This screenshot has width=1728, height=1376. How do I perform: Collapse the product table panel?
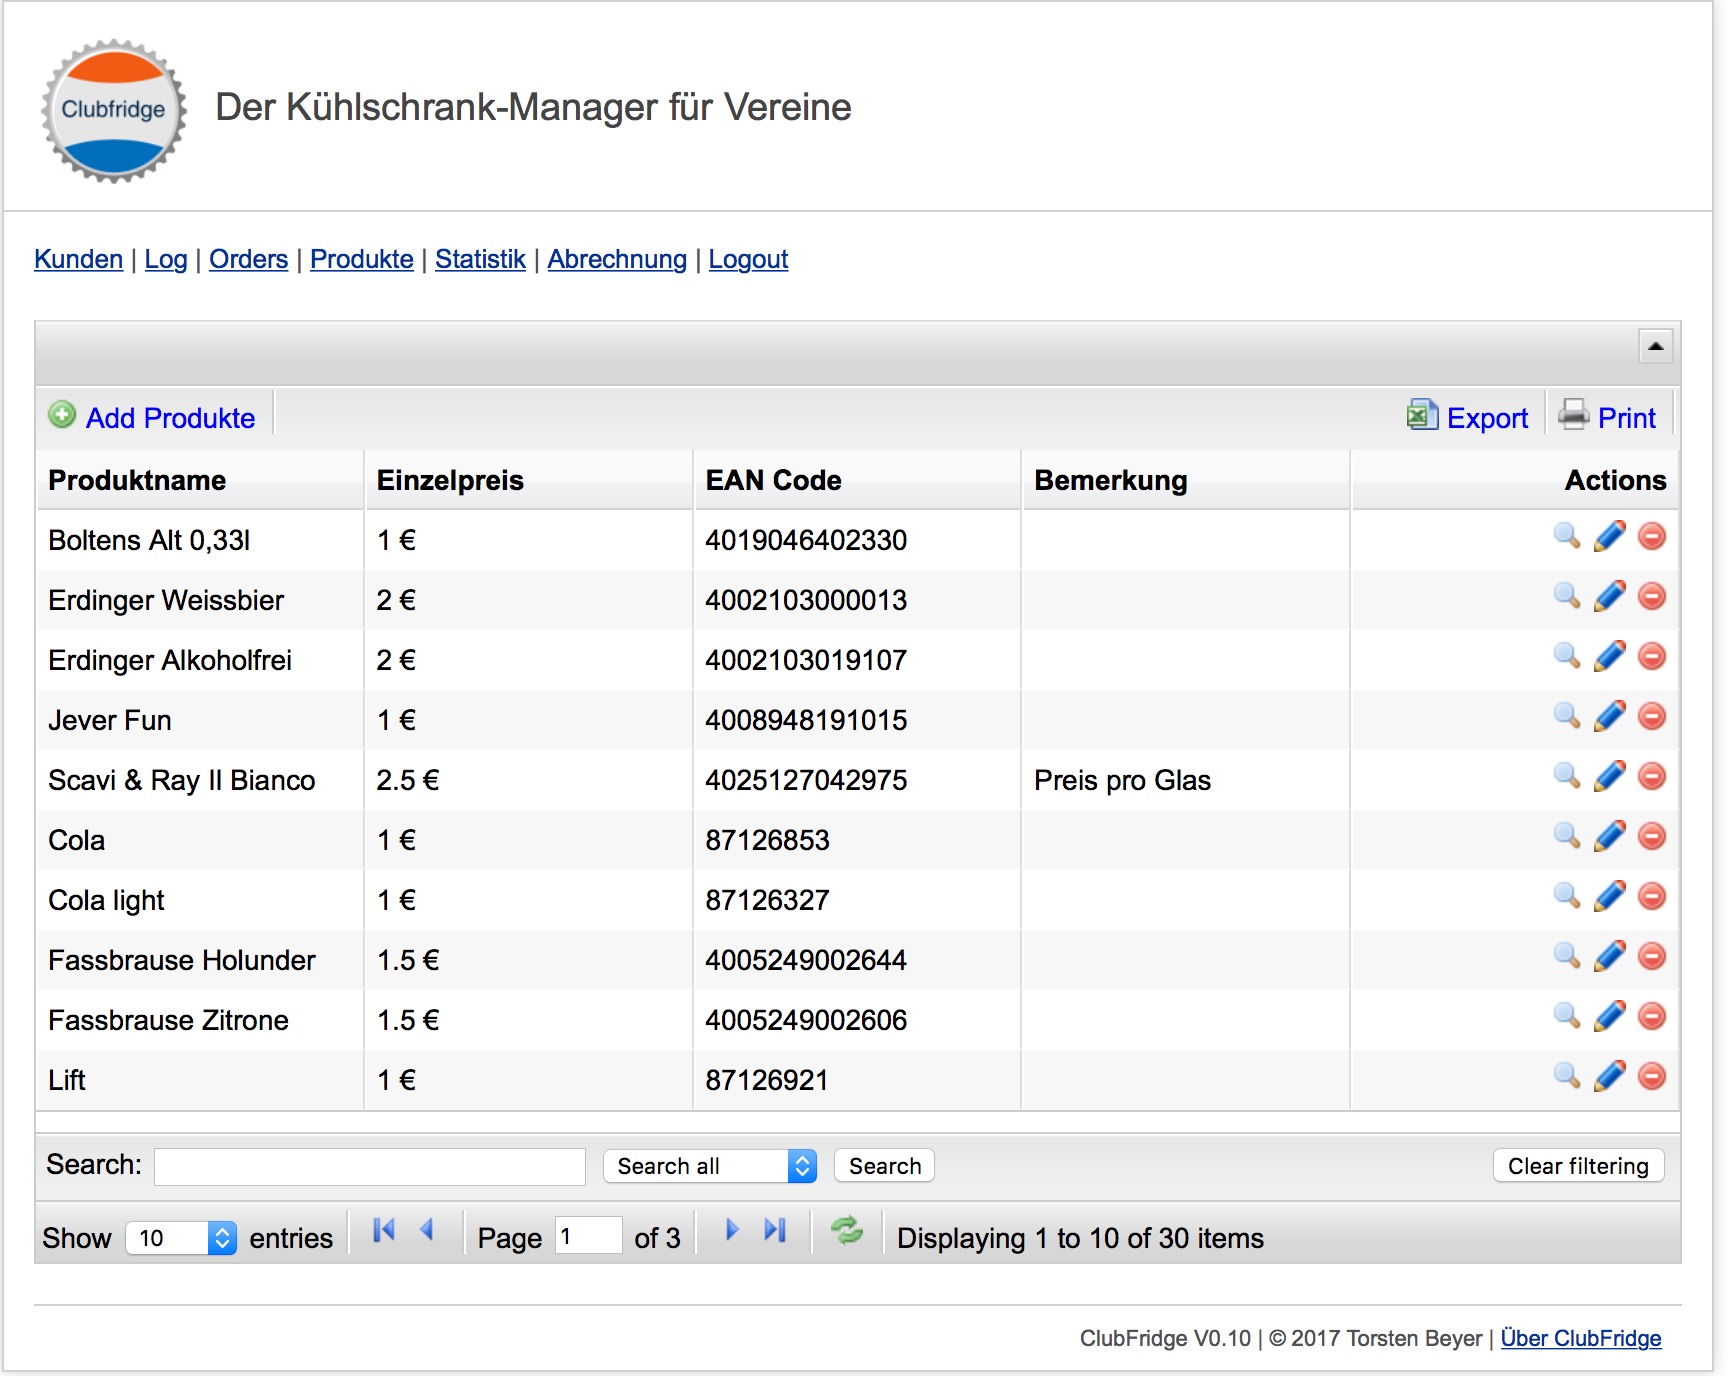1655,346
